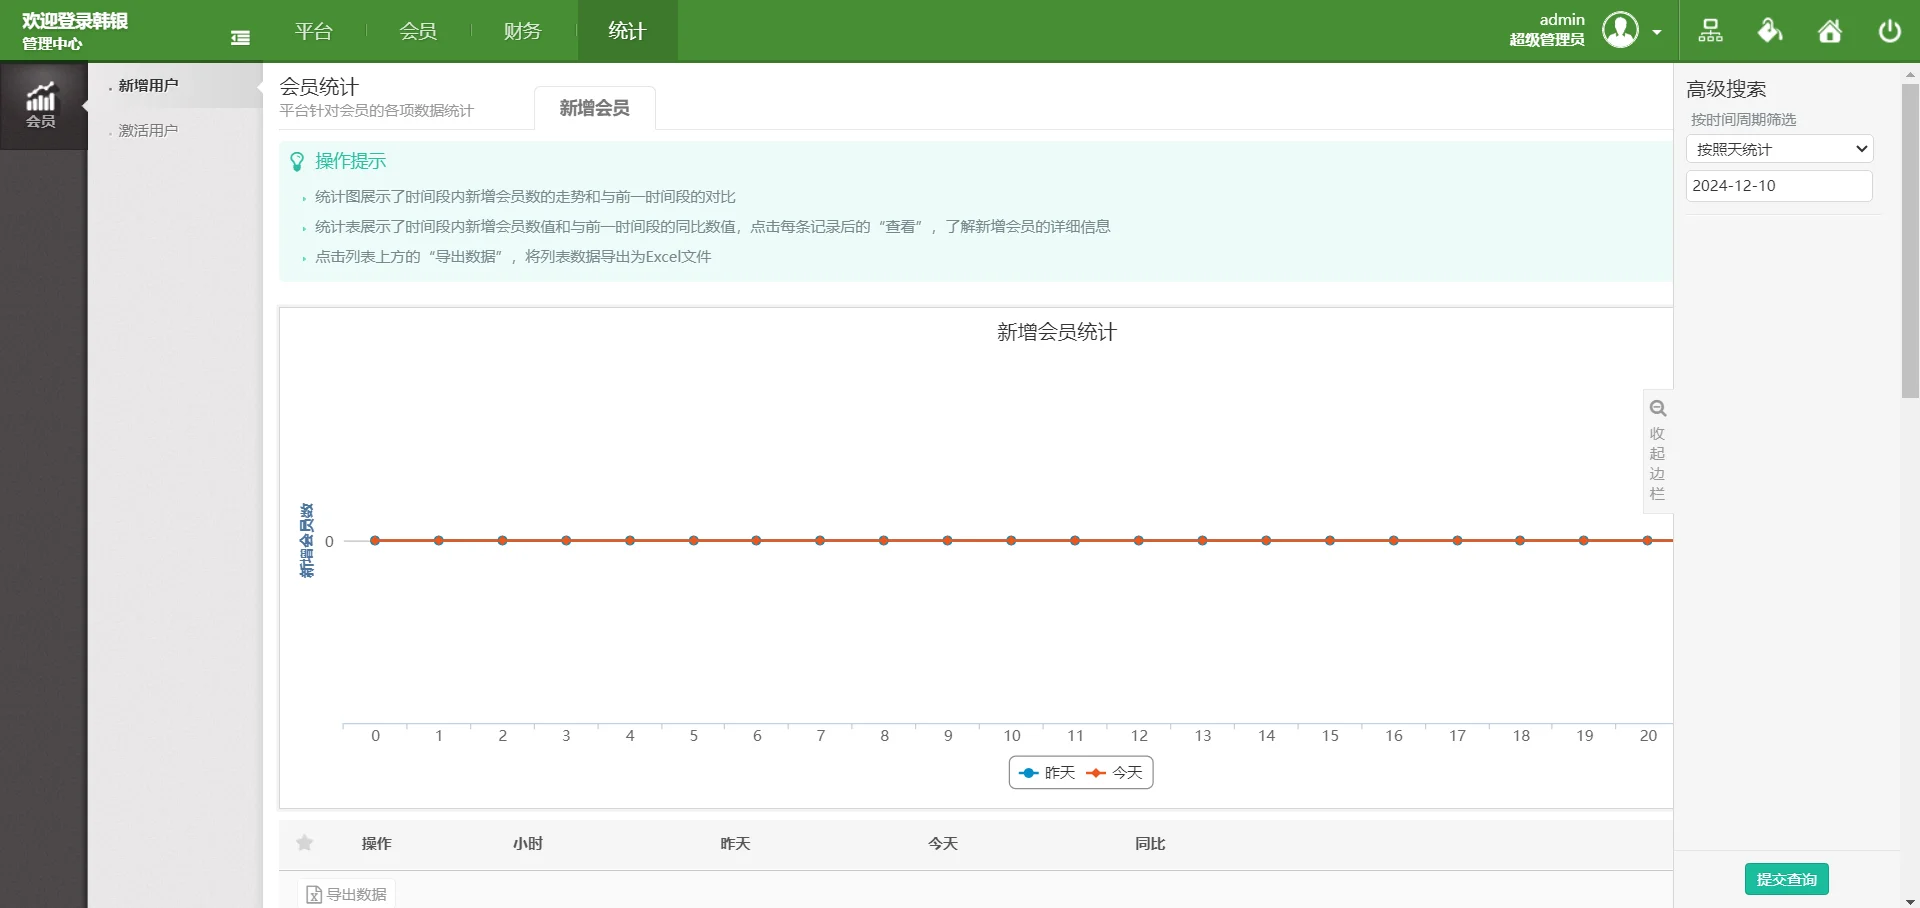Click the date field showing 2024-12-10
Image resolution: width=1920 pixels, height=908 pixels.
point(1780,186)
